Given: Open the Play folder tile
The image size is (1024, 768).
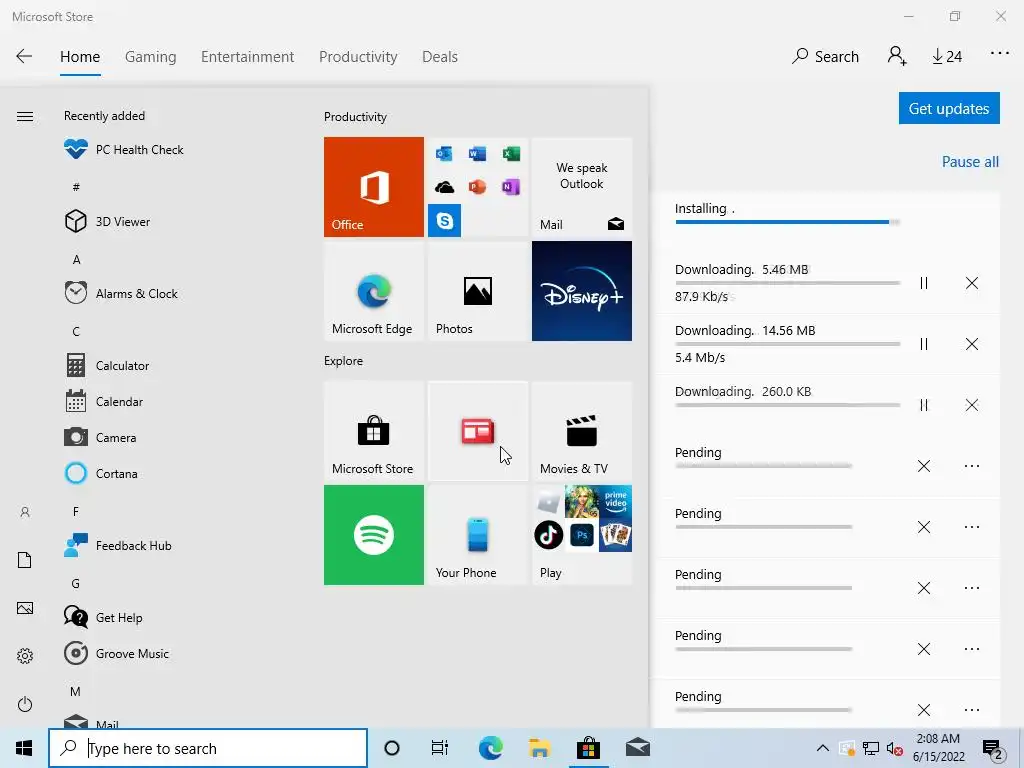Looking at the screenshot, I should tap(582, 535).
